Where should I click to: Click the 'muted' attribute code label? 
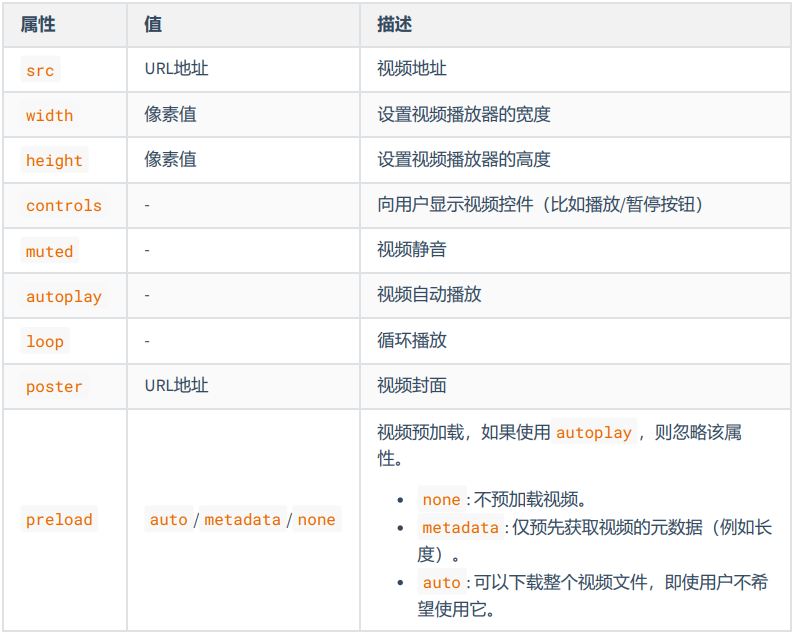pyautogui.click(x=49, y=252)
